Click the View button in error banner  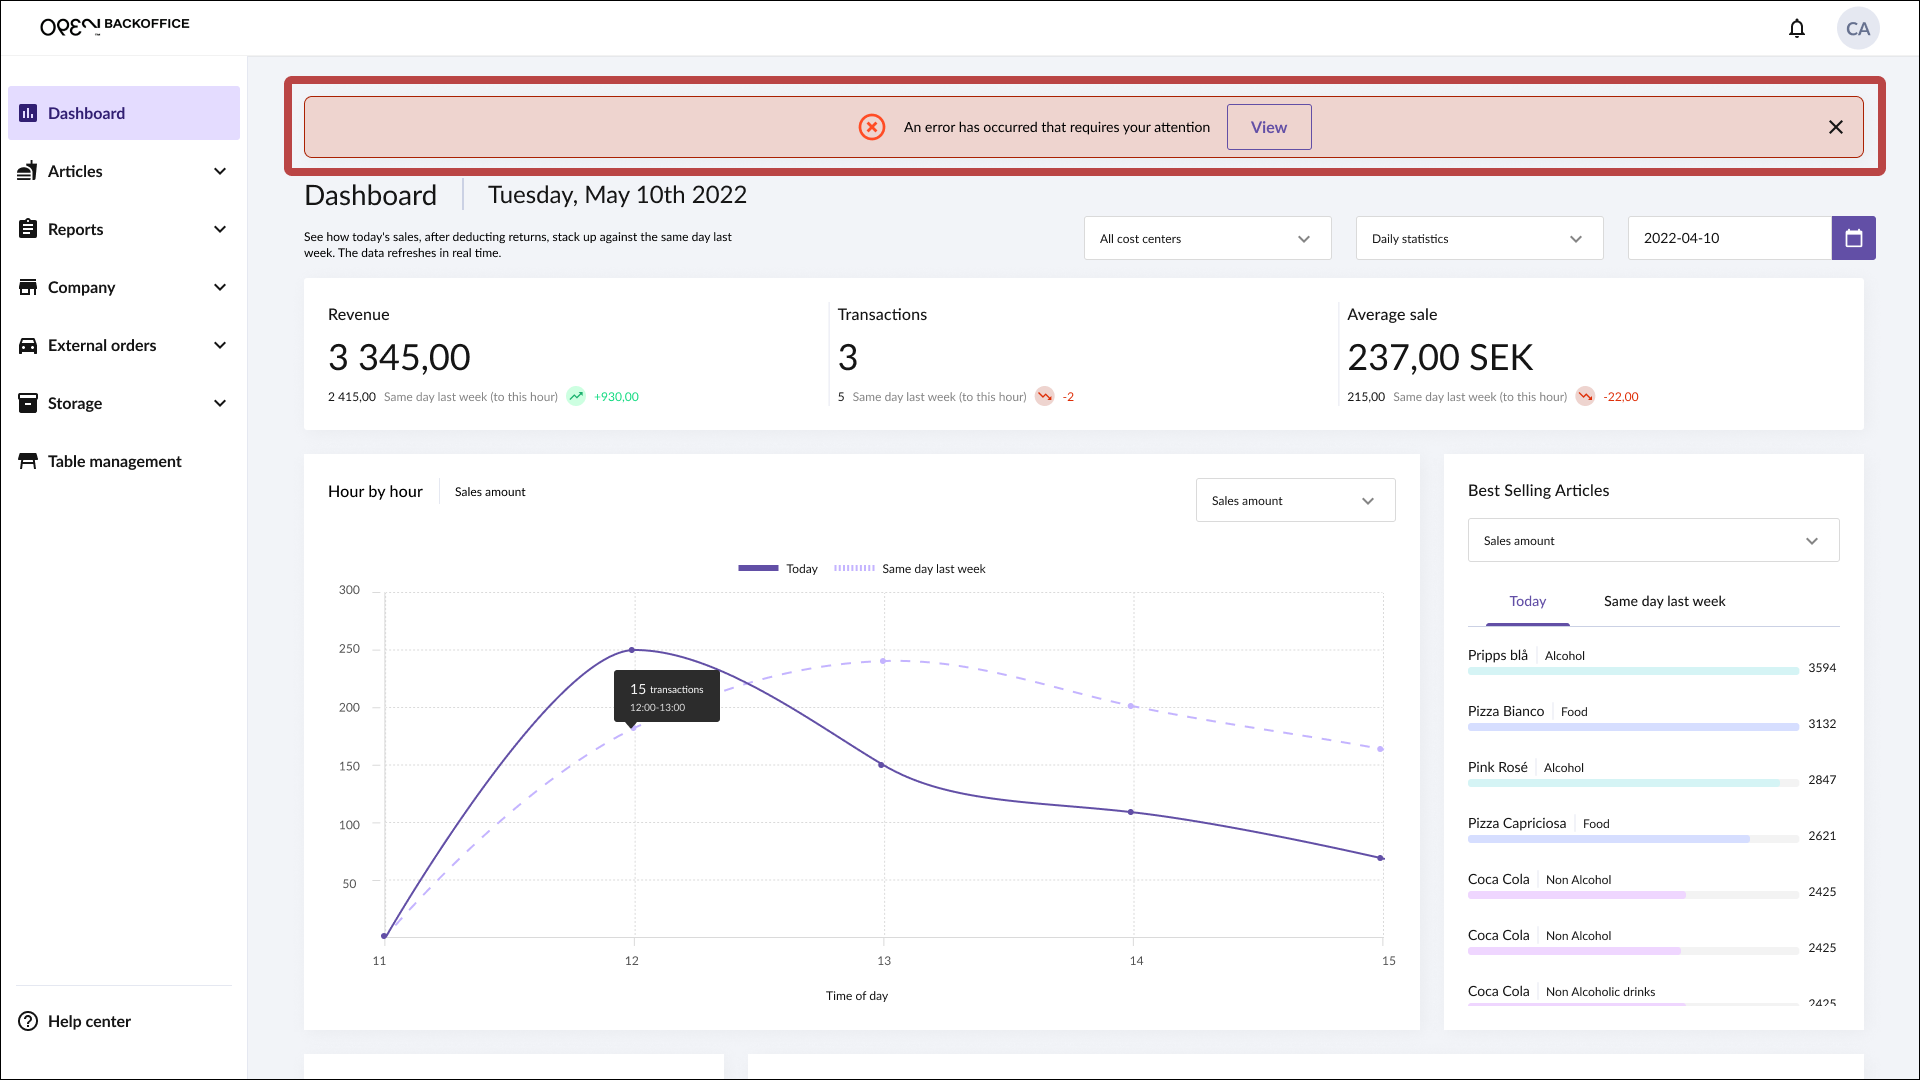(1268, 127)
